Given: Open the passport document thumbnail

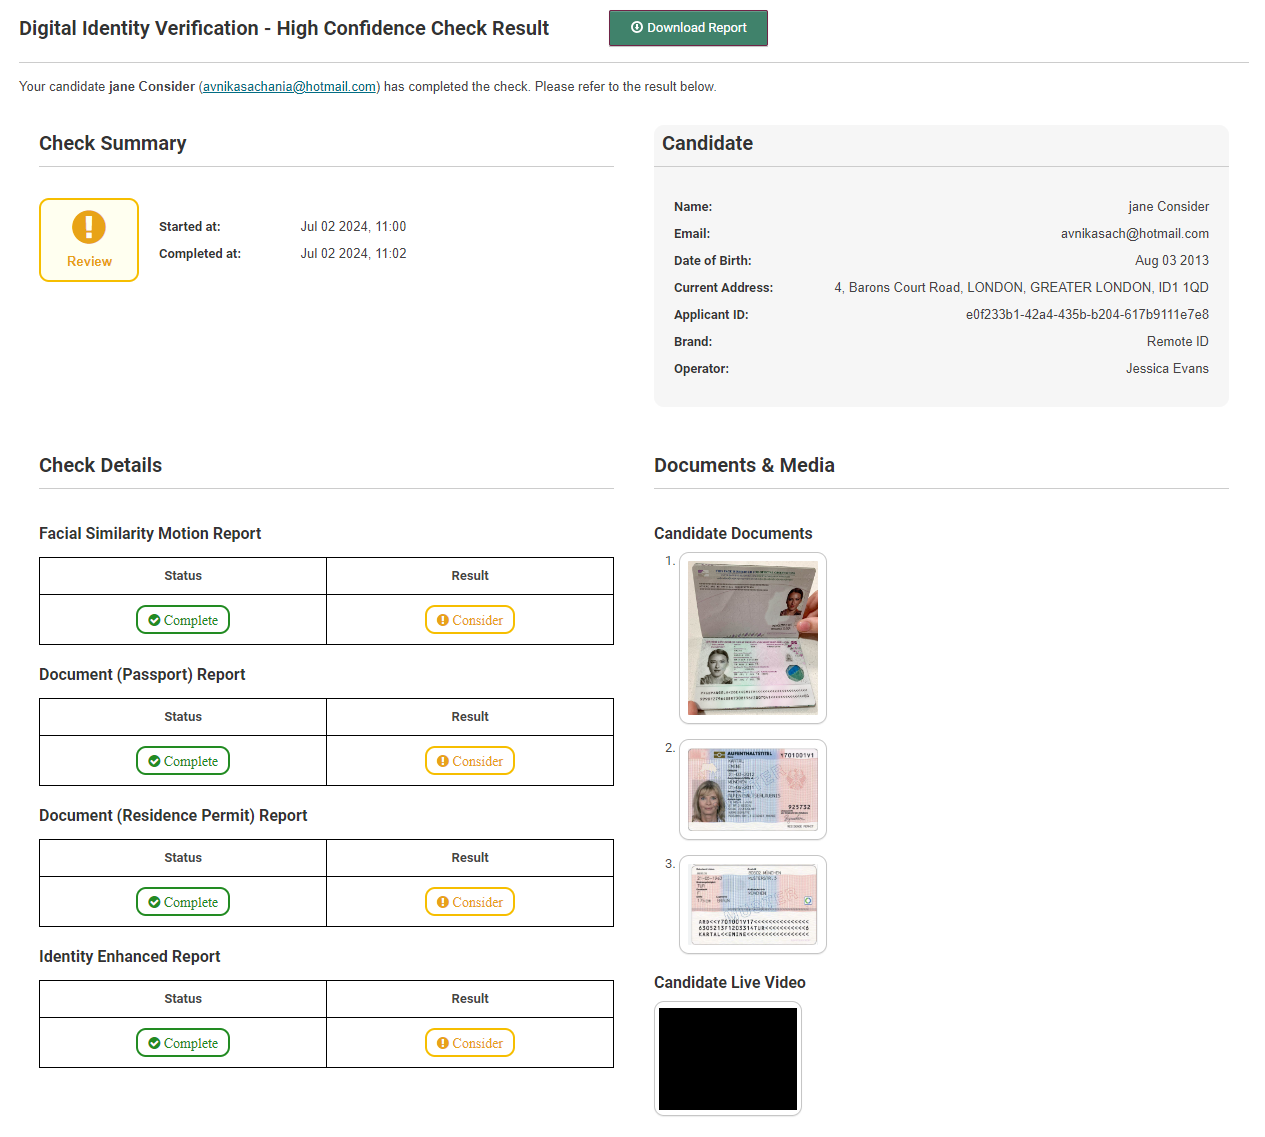Looking at the screenshot, I should [x=753, y=638].
